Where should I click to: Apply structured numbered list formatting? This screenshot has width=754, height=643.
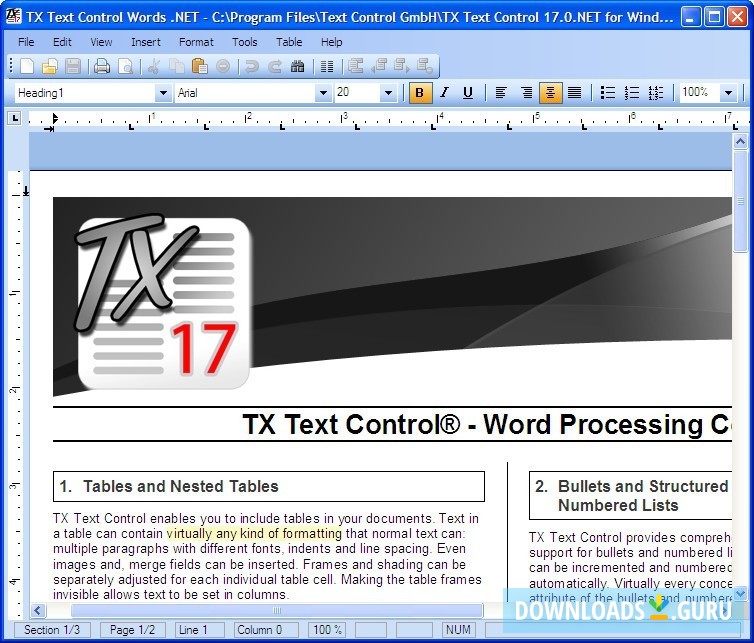[x=655, y=92]
